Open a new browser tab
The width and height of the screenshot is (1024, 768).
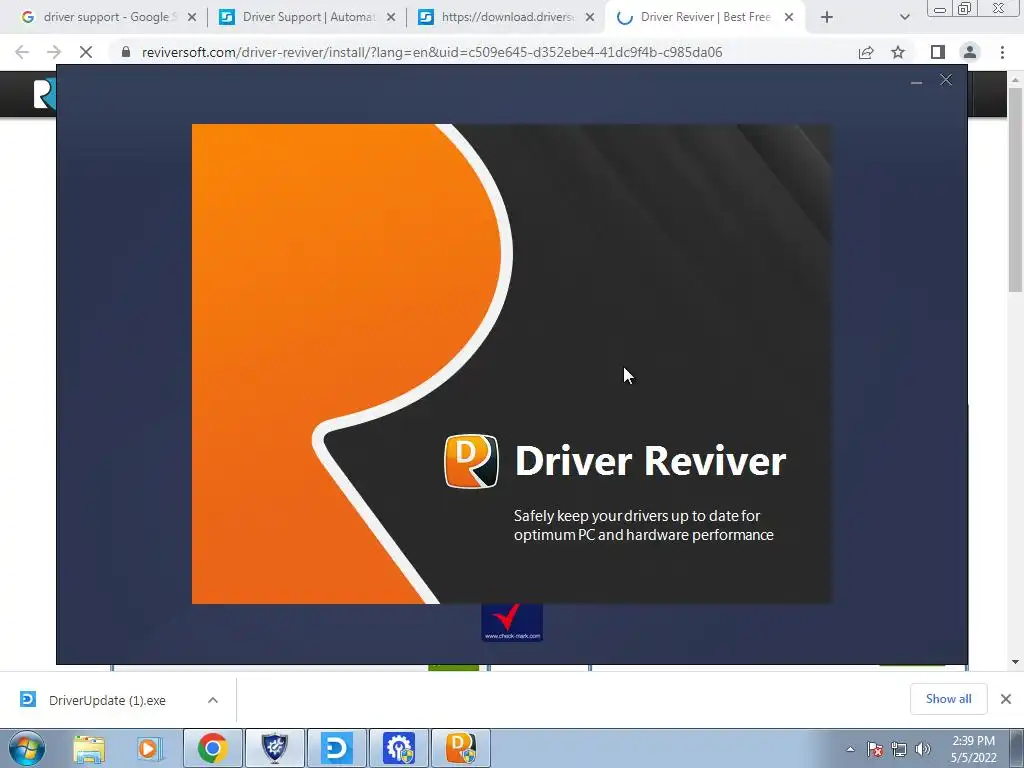(827, 18)
